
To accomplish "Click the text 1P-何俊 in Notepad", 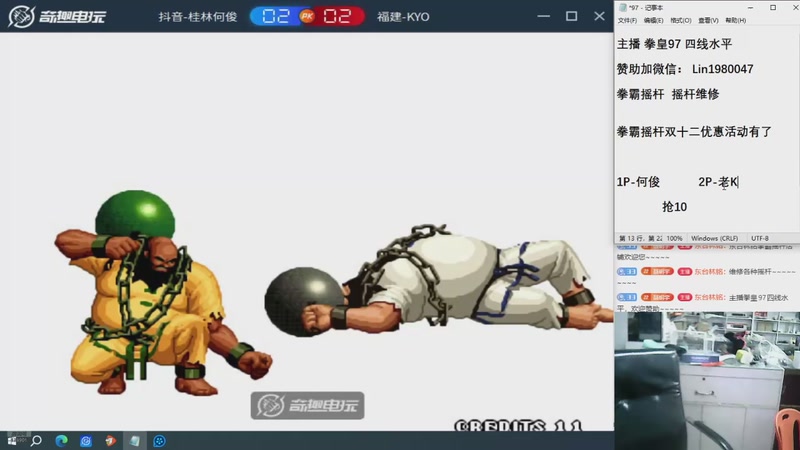I will point(638,182).
